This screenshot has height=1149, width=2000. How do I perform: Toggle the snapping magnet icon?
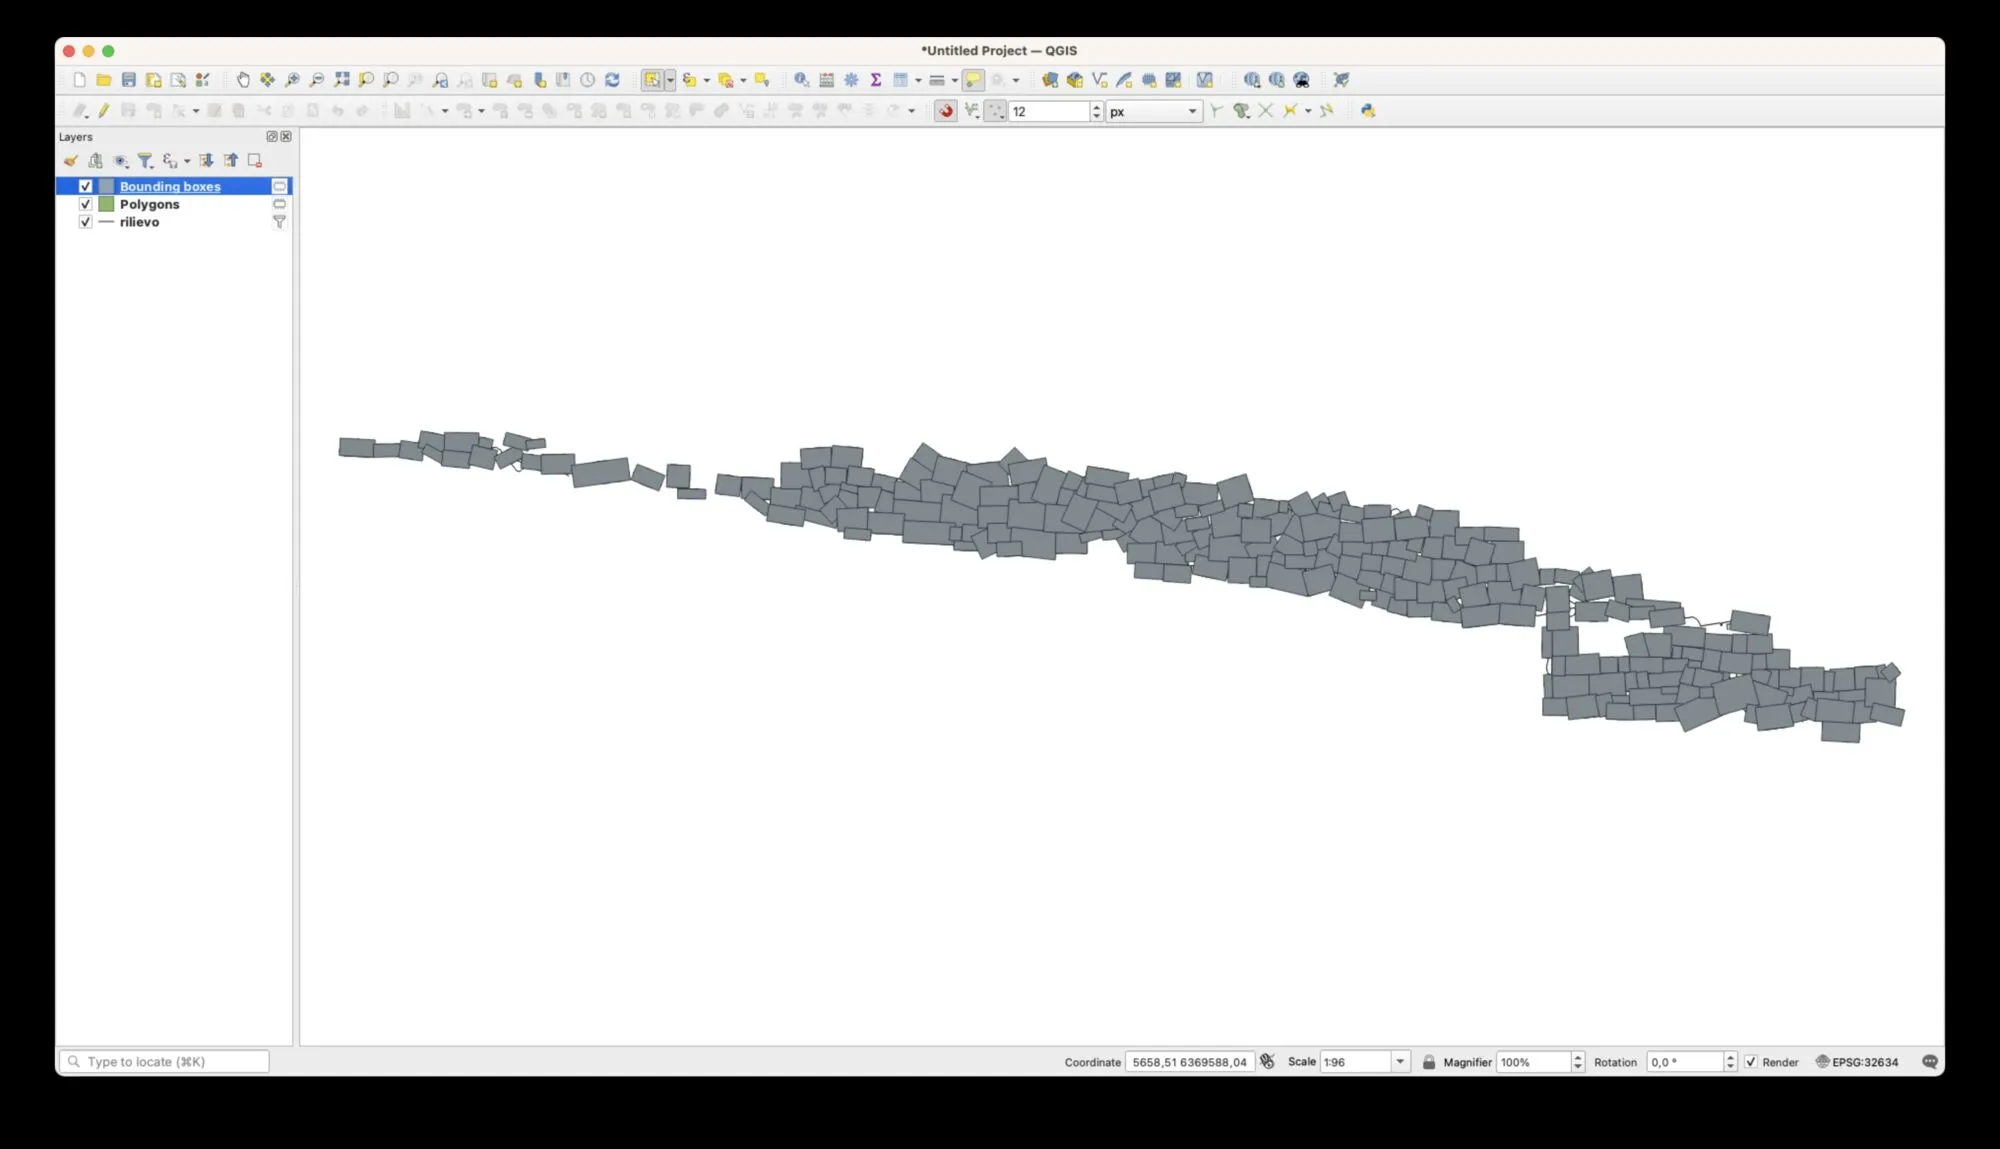[x=945, y=111]
